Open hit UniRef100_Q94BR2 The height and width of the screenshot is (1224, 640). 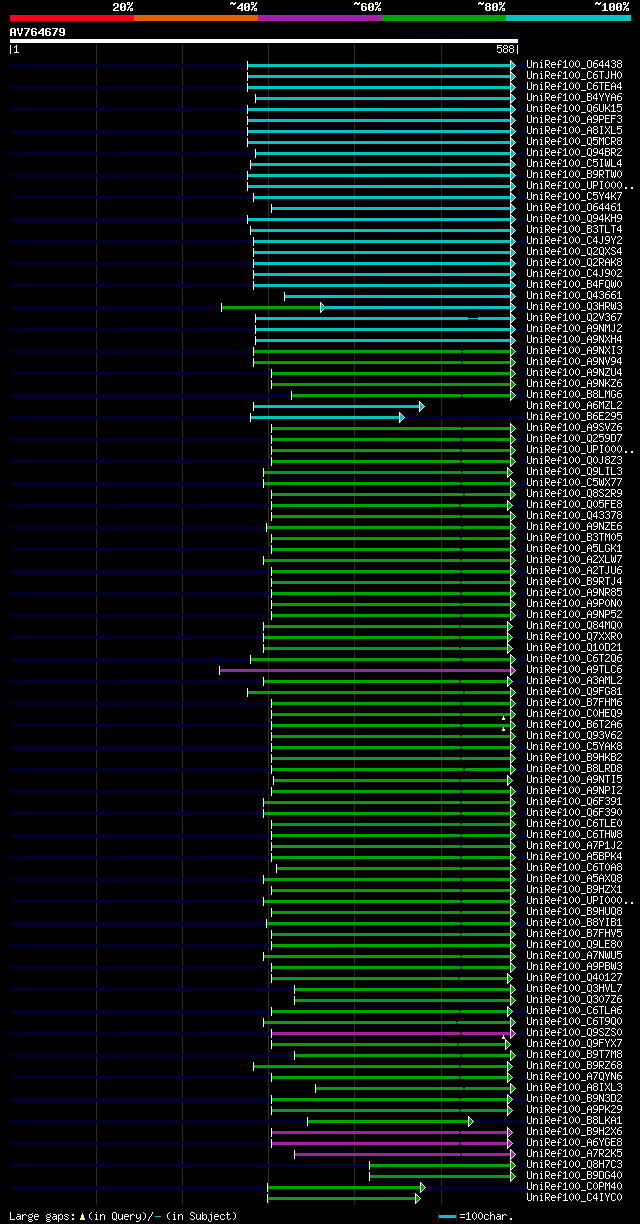(x=575, y=152)
